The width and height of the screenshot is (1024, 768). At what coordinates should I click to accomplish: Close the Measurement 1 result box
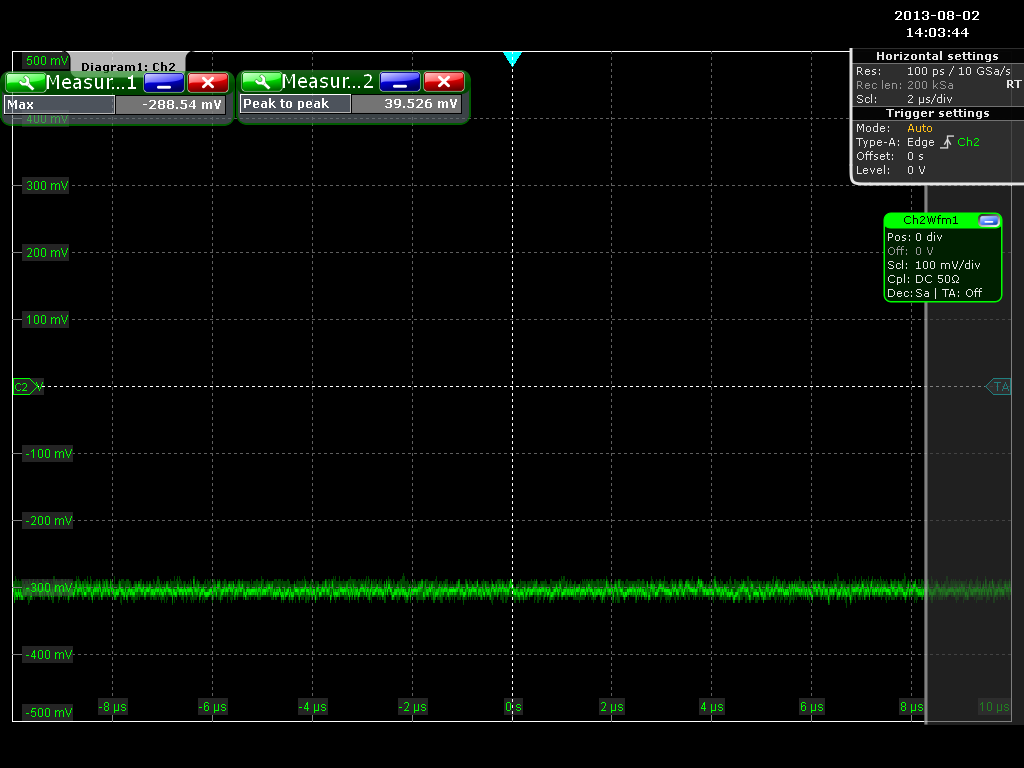click(x=207, y=82)
